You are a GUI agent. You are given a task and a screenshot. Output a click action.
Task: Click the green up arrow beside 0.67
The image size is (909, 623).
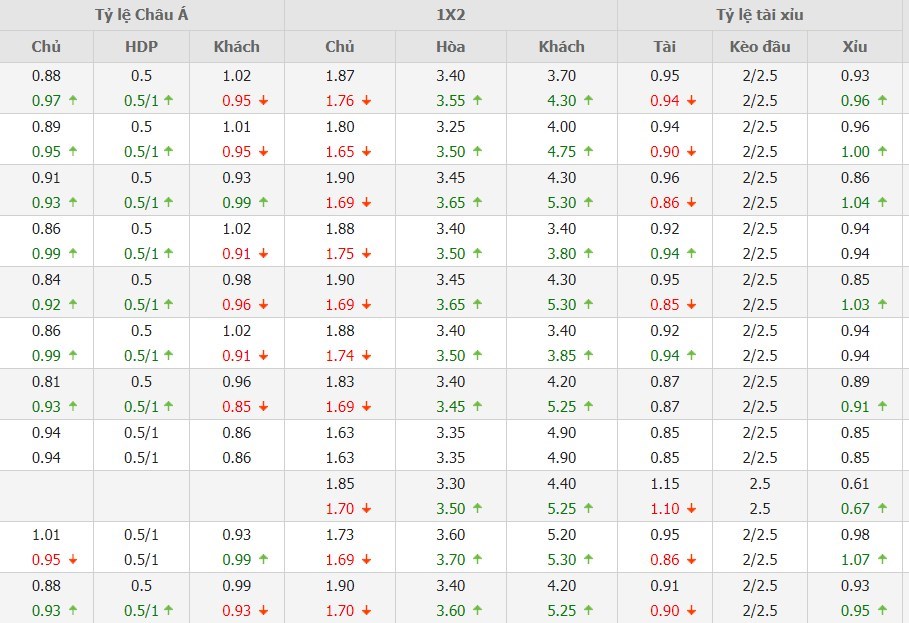[x=882, y=508]
